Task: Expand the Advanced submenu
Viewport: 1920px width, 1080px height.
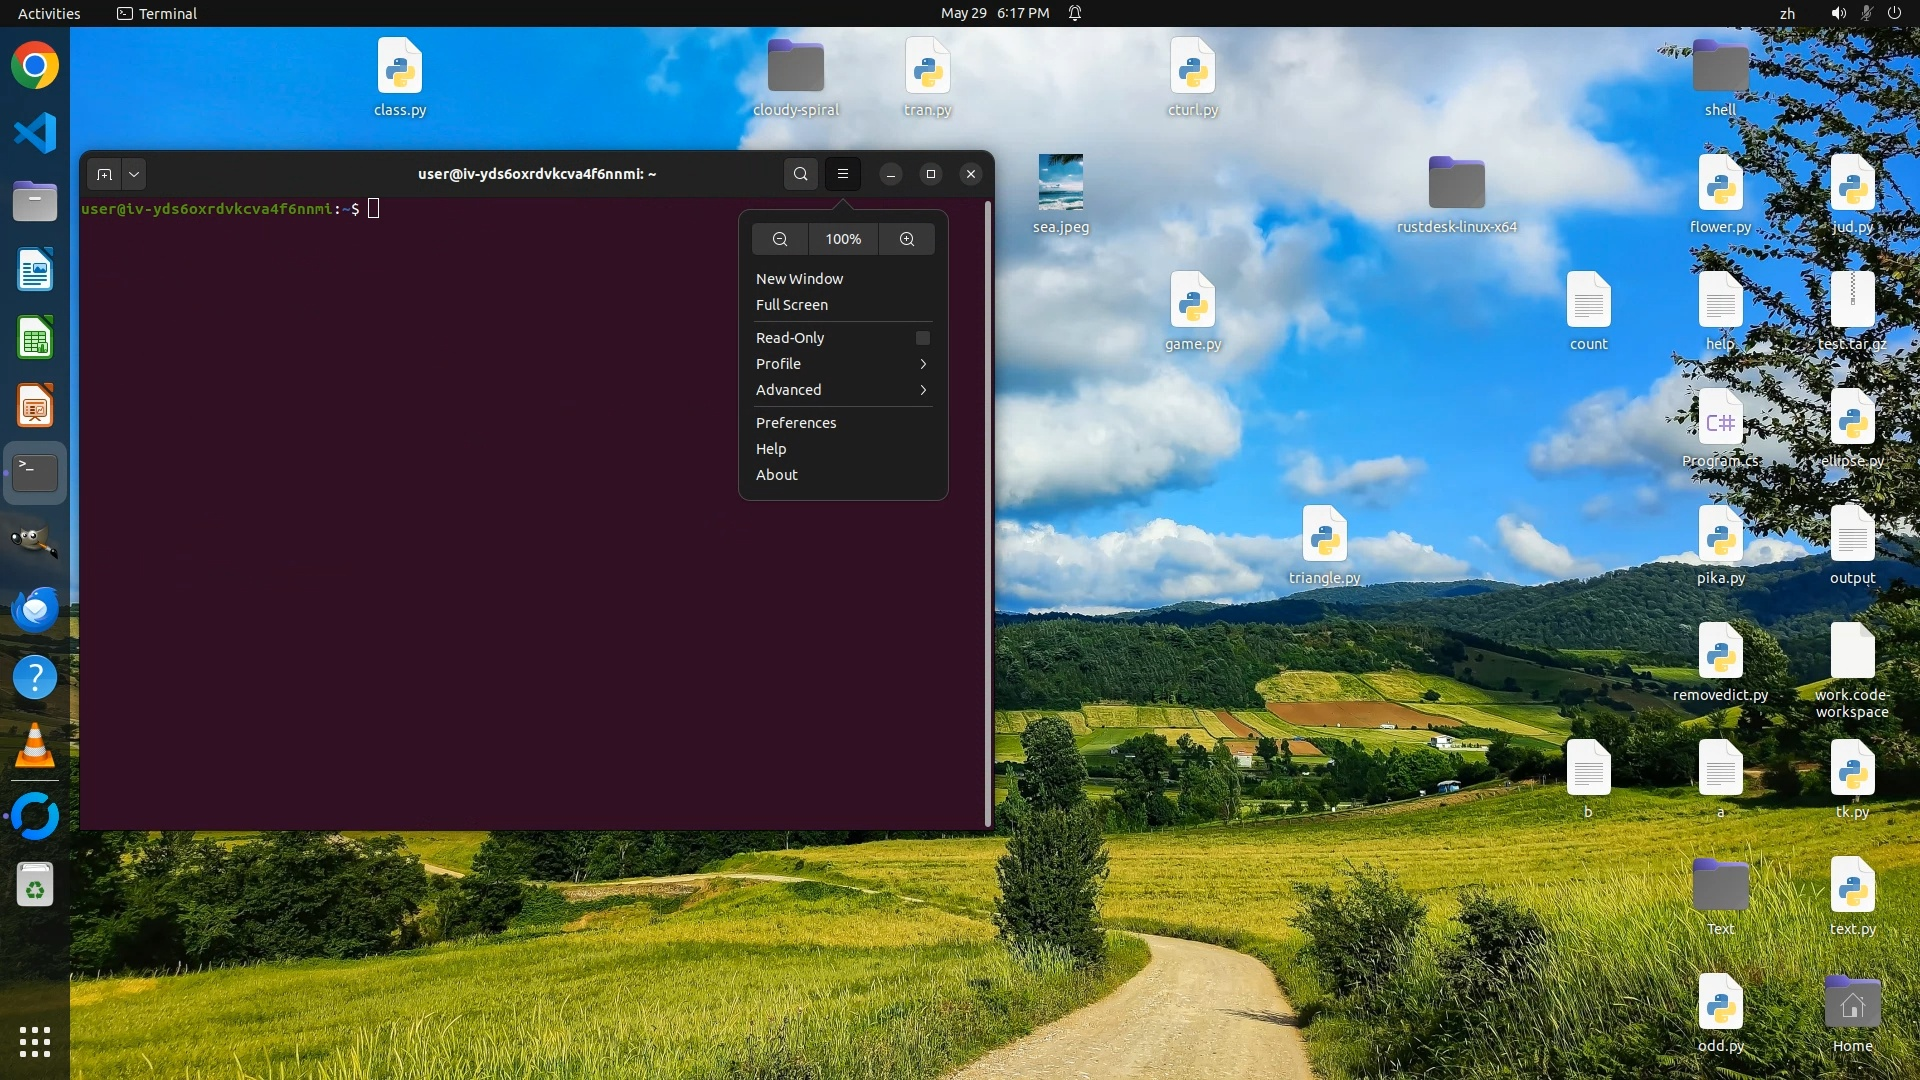Action: coord(842,390)
